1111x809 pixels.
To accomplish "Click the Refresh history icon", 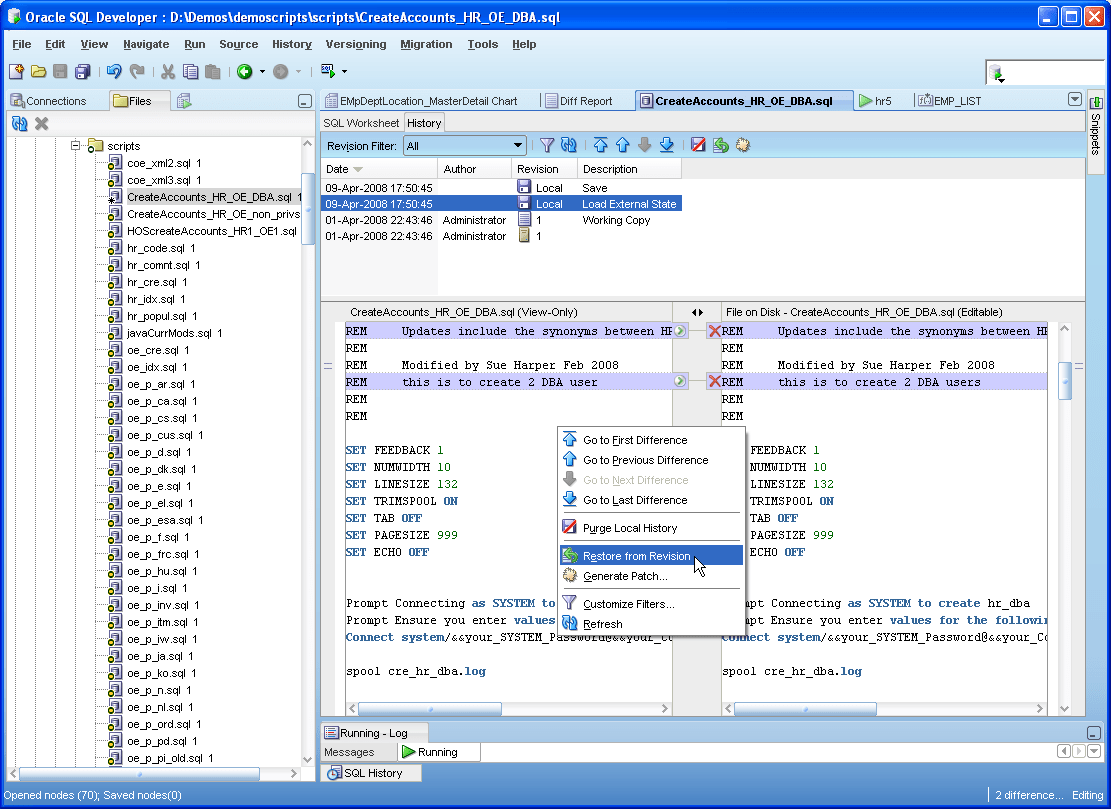I will coord(568,145).
